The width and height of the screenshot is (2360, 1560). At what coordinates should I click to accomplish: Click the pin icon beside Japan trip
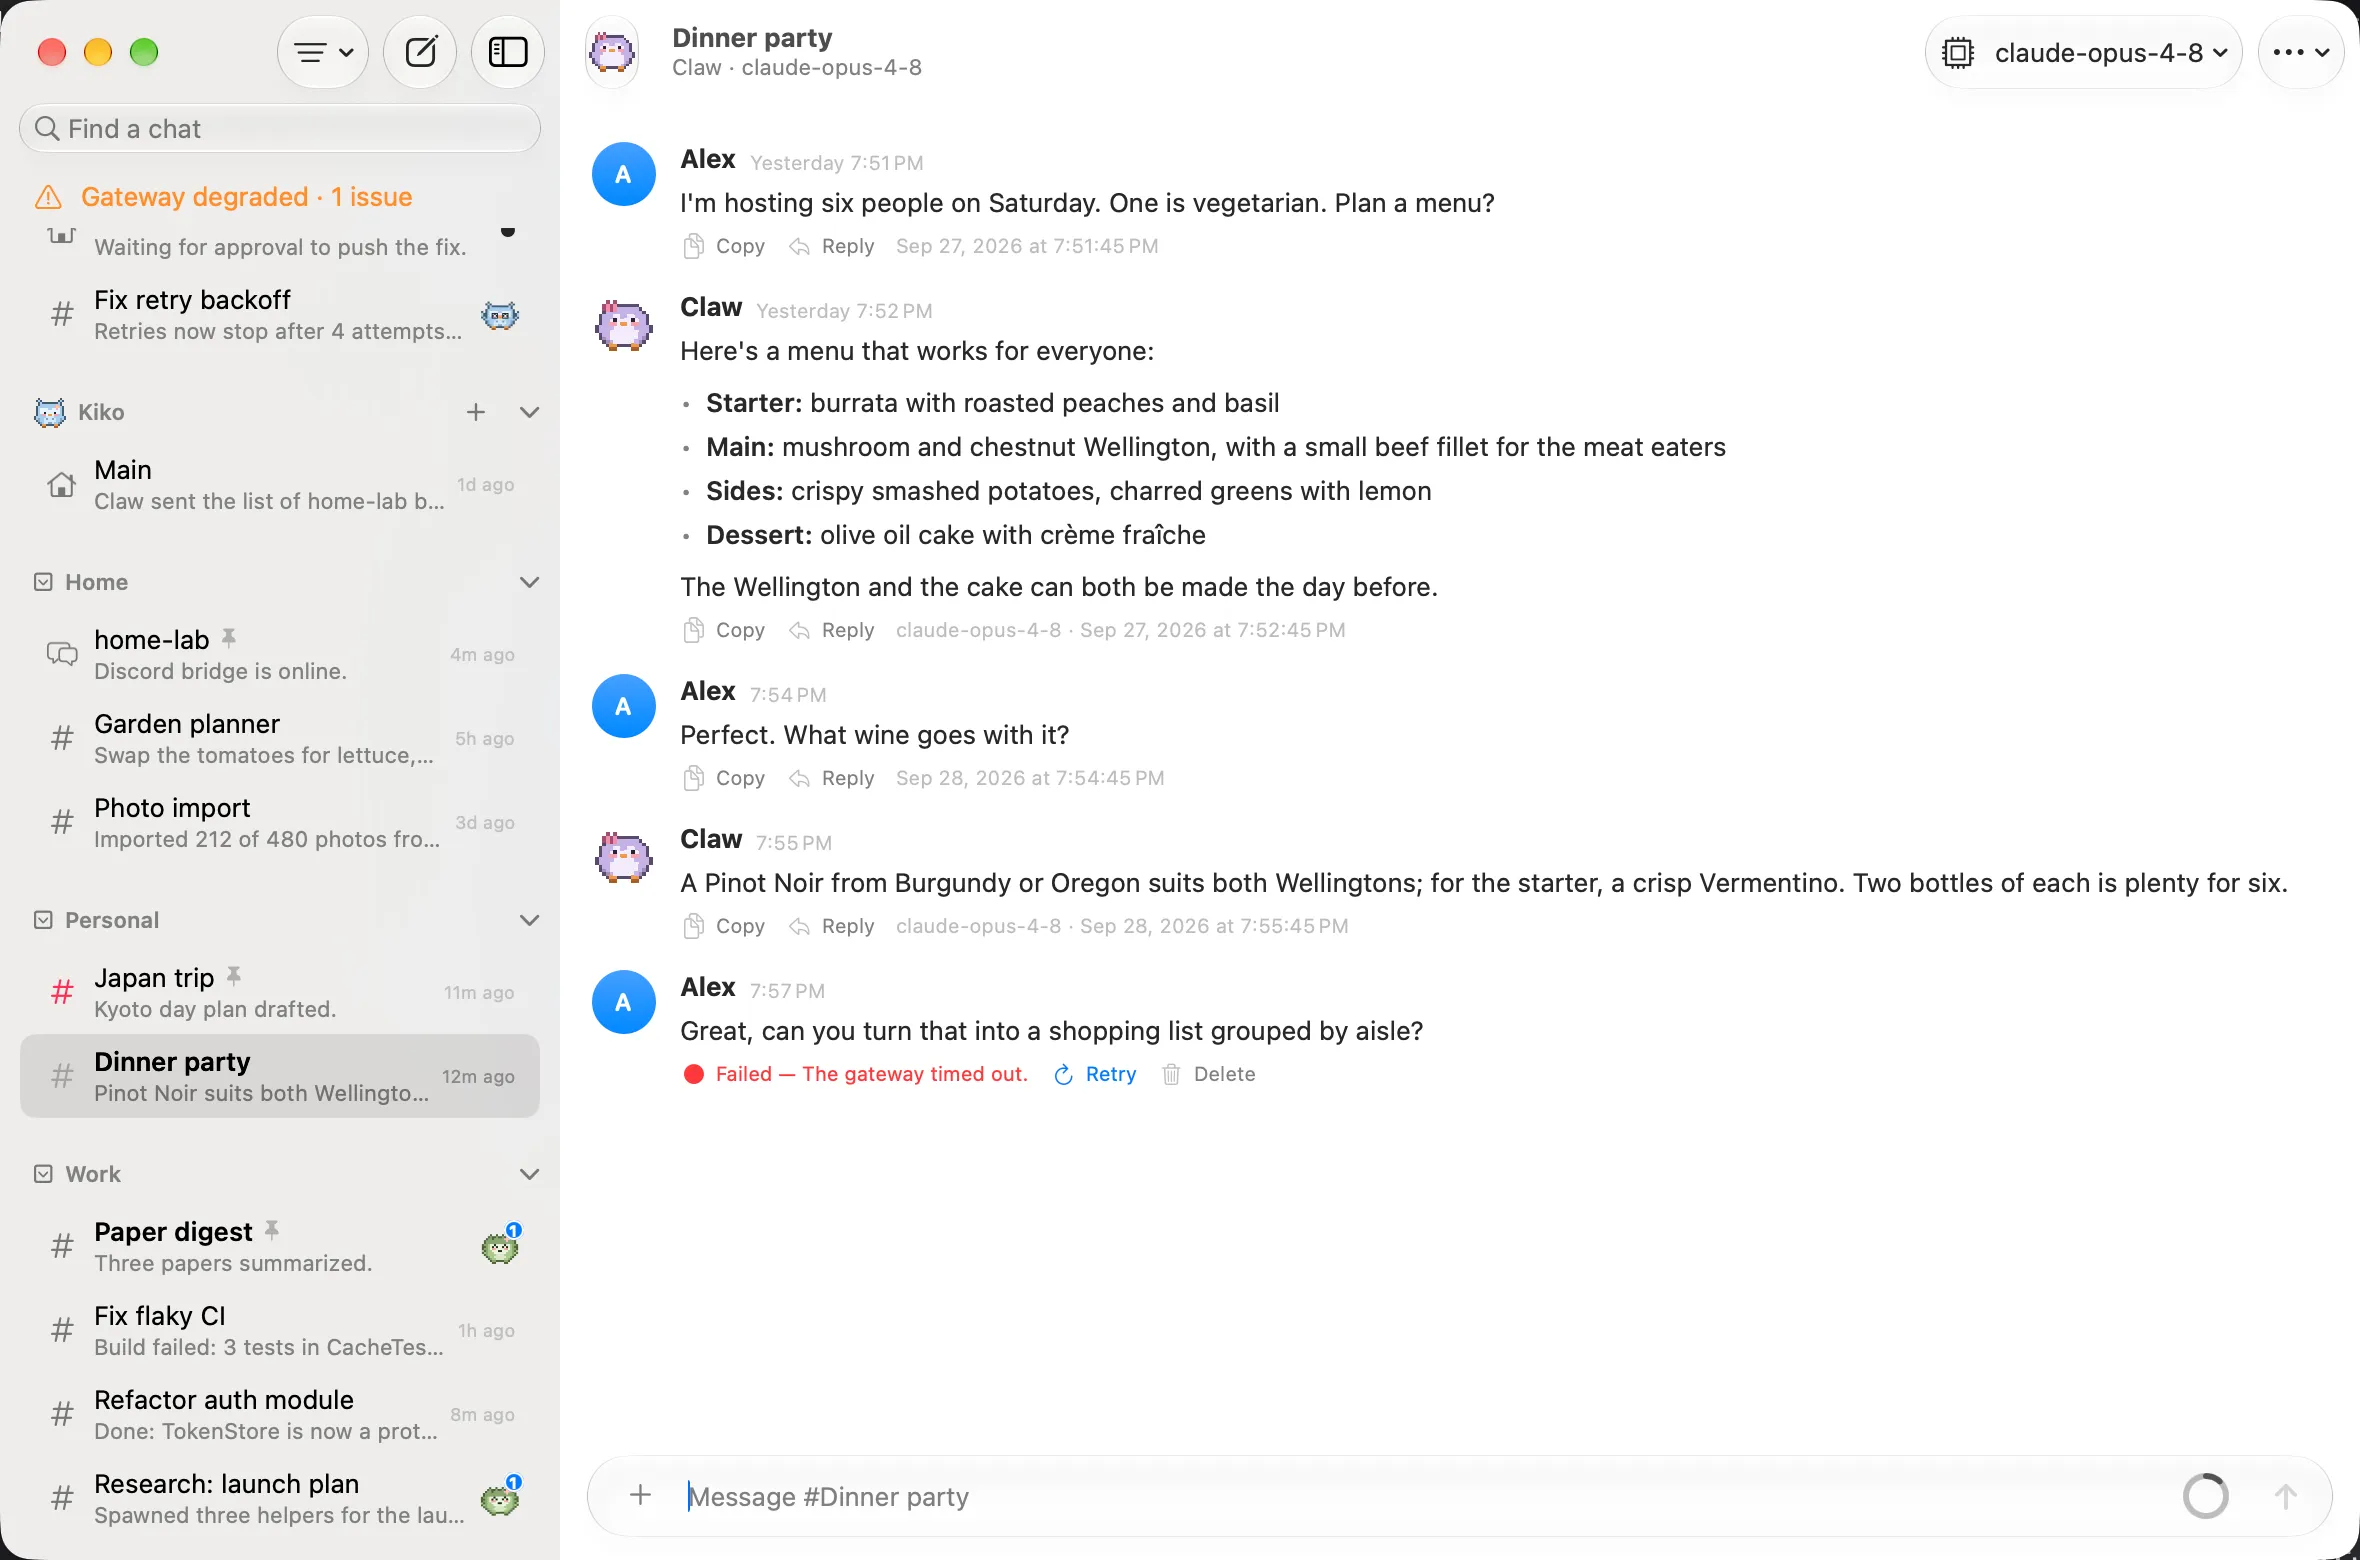click(x=234, y=975)
